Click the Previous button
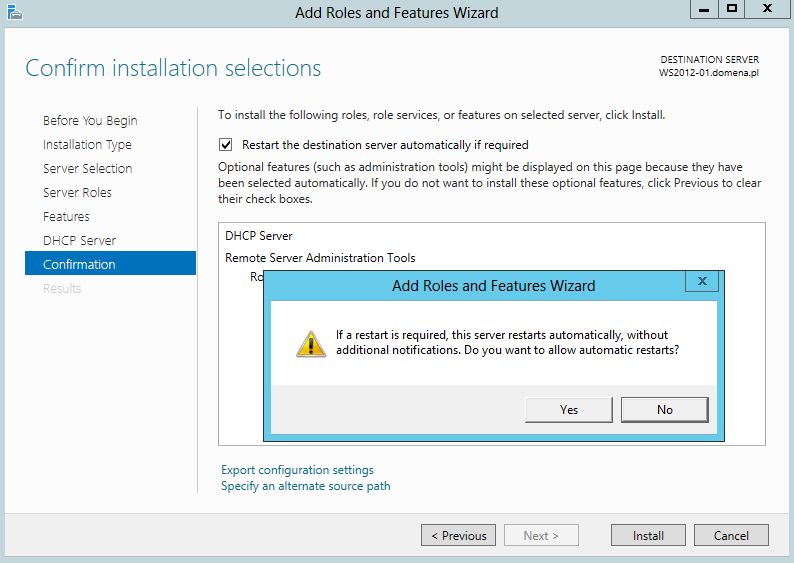The height and width of the screenshot is (563, 794). tap(458, 535)
